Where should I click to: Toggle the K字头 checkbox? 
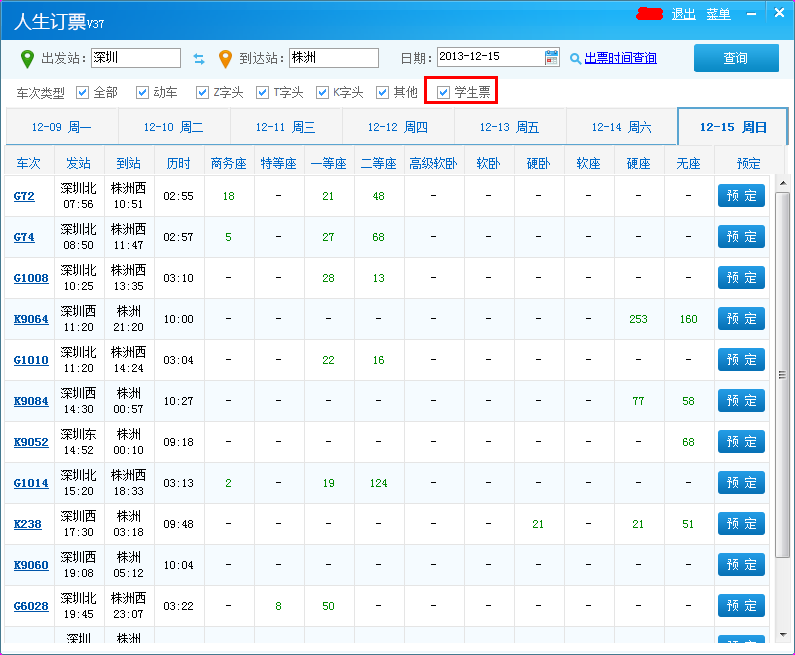322,92
